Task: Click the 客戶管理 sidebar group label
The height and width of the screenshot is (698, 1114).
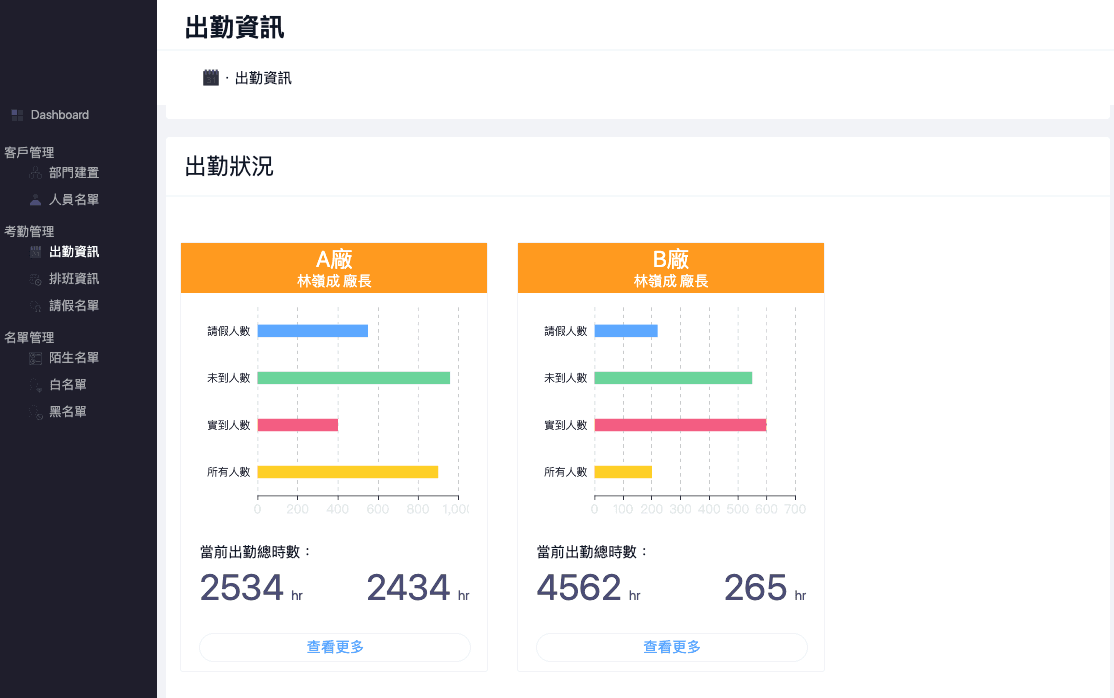Action: point(29,152)
